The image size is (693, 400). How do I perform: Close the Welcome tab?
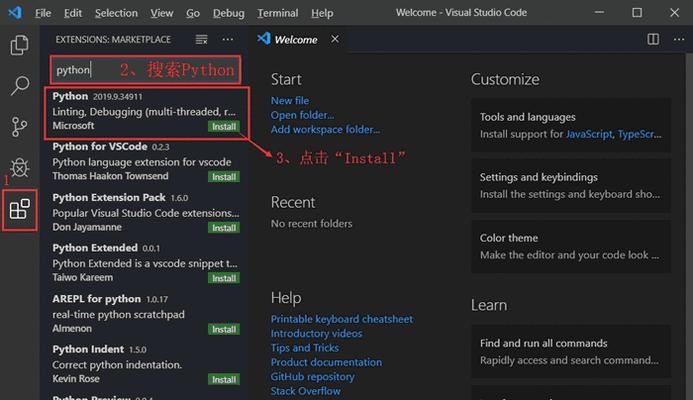point(335,39)
